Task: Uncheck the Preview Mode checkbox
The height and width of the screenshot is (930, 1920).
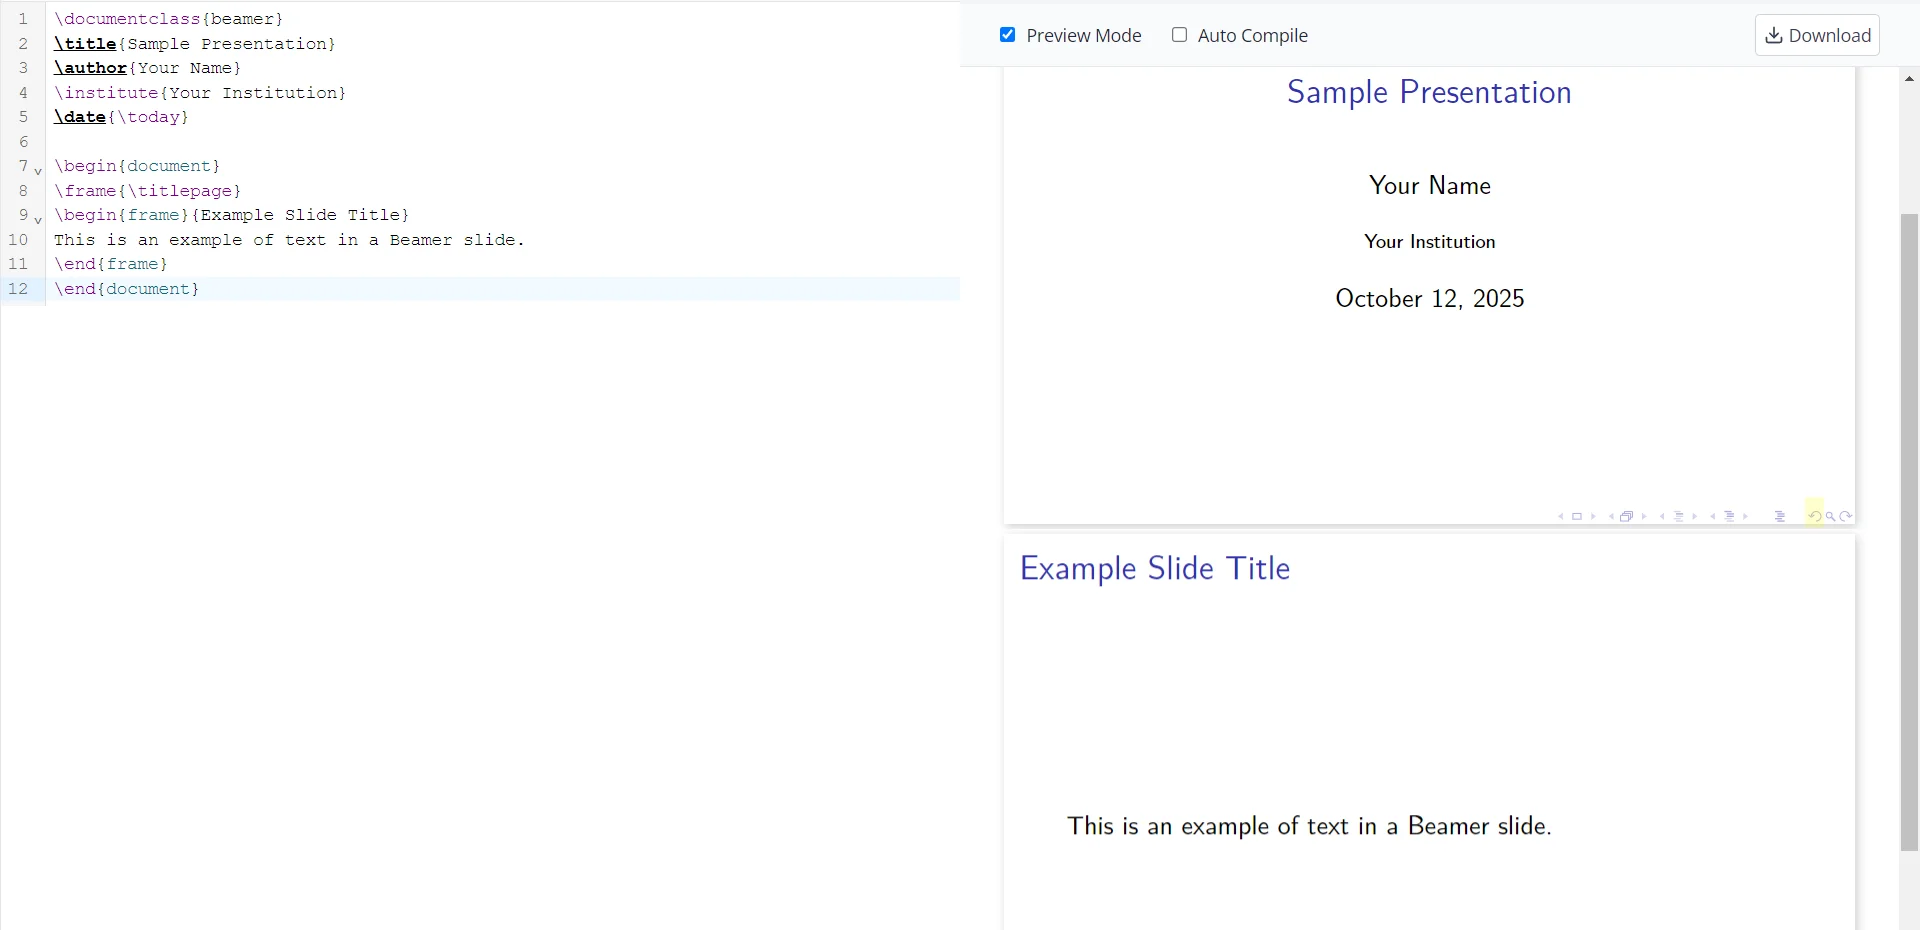Action: click(1008, 35)
